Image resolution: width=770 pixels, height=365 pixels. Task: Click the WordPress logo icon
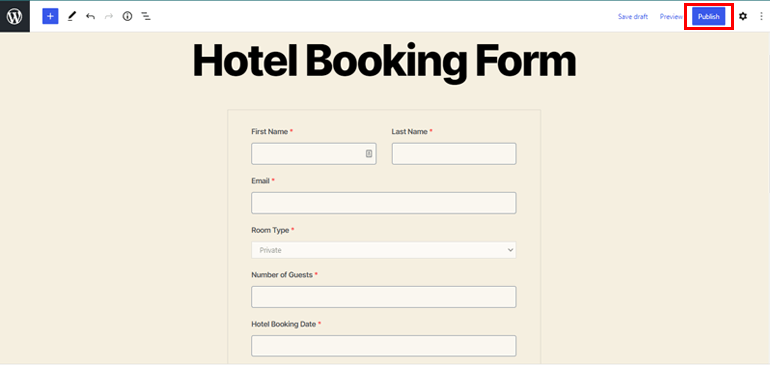coord(15,16)
